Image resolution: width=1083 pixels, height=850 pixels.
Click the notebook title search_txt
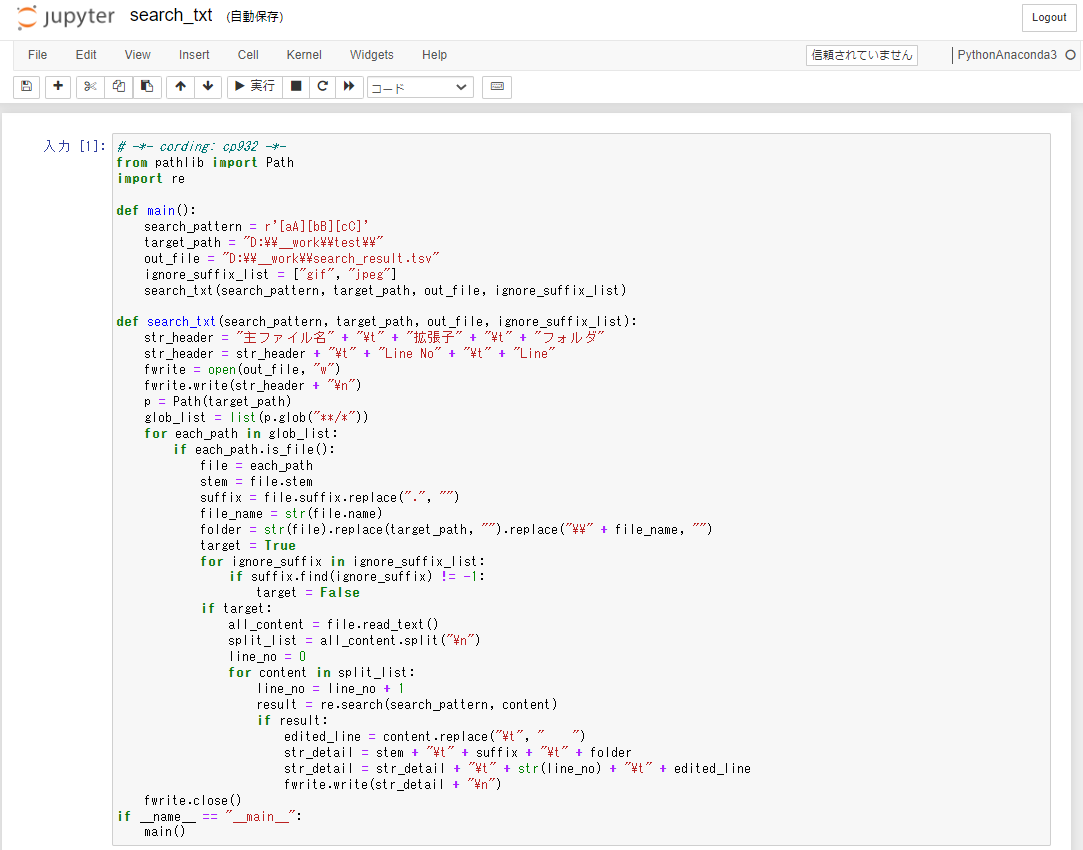point(171,15)
